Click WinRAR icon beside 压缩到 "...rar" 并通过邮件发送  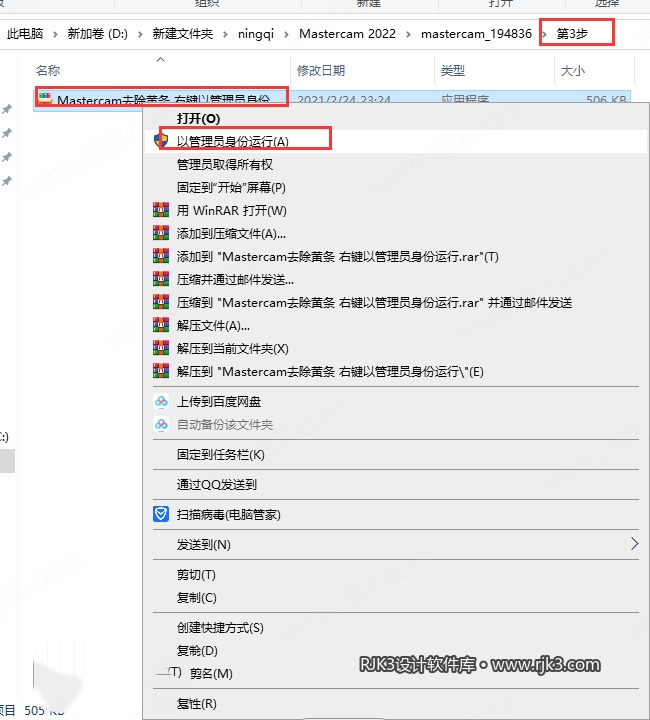pos(161,302)
